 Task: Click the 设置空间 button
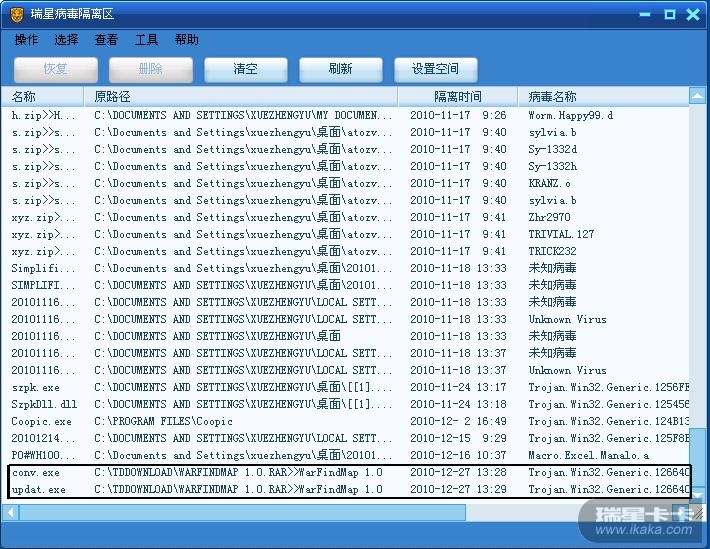click(436, 69)
